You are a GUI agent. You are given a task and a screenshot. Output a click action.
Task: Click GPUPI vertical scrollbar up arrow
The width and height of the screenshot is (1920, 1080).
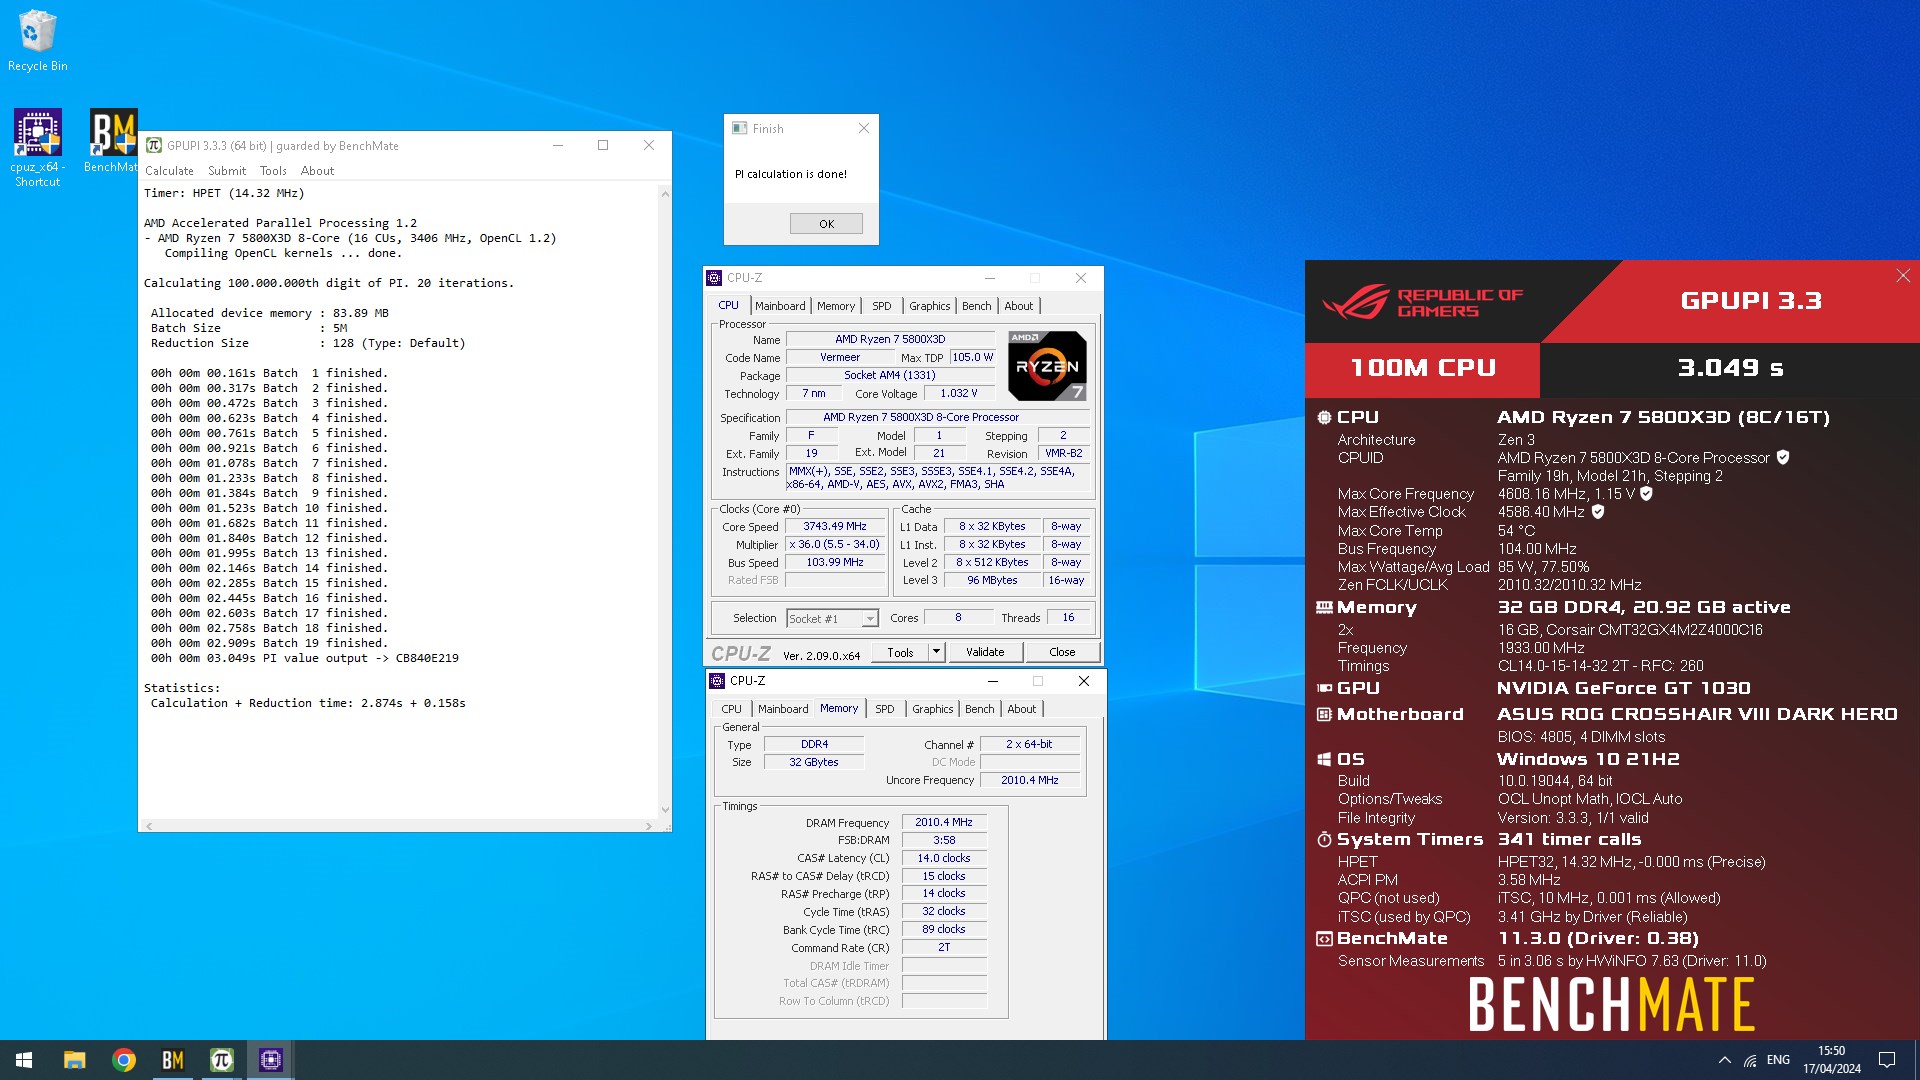665,193
